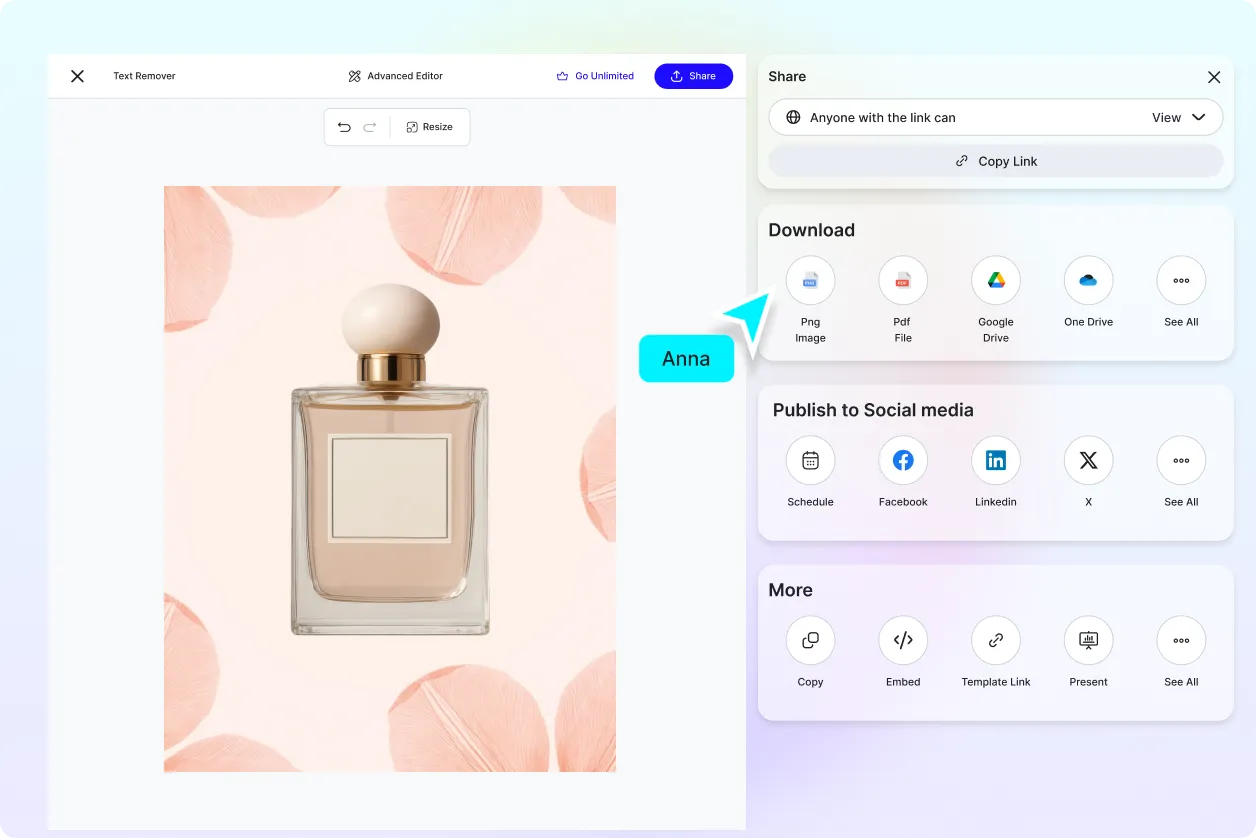The height and width of the screenshot is (838, 1256).
Task: Save the image to Google Drive
Action: point(995,280)
